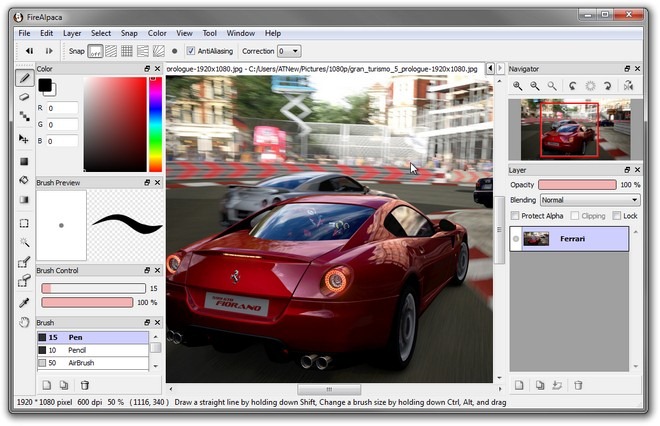This screenshot has height=426, width=660.
Task: Enable the Protect Alpha checkbox
Action: click(x=515, y=215)
